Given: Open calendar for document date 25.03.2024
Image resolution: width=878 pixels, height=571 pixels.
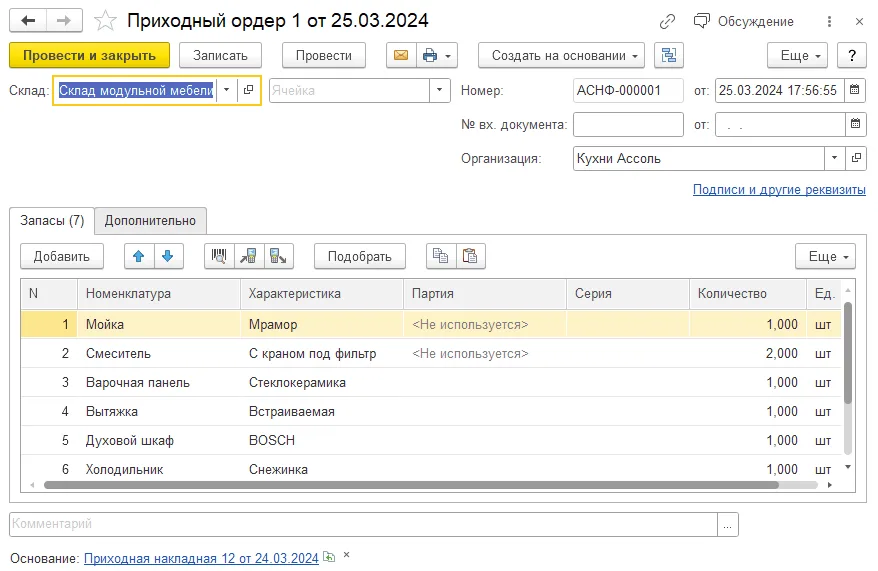Looking at the screenshot, I should point(854,90).
